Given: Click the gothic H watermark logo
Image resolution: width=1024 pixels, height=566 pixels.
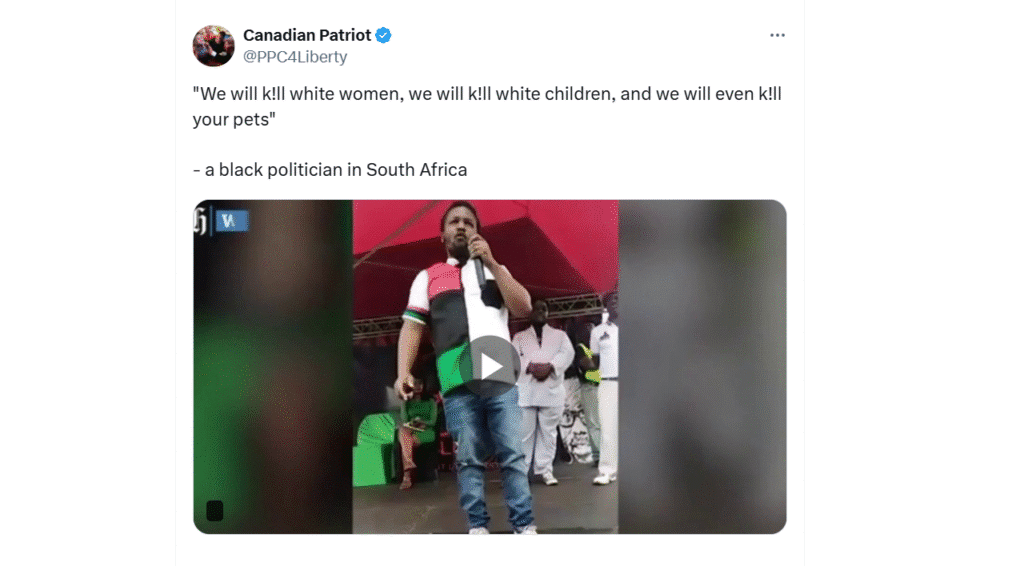Looking at the screenshot, I should click(x=200, y=221).
